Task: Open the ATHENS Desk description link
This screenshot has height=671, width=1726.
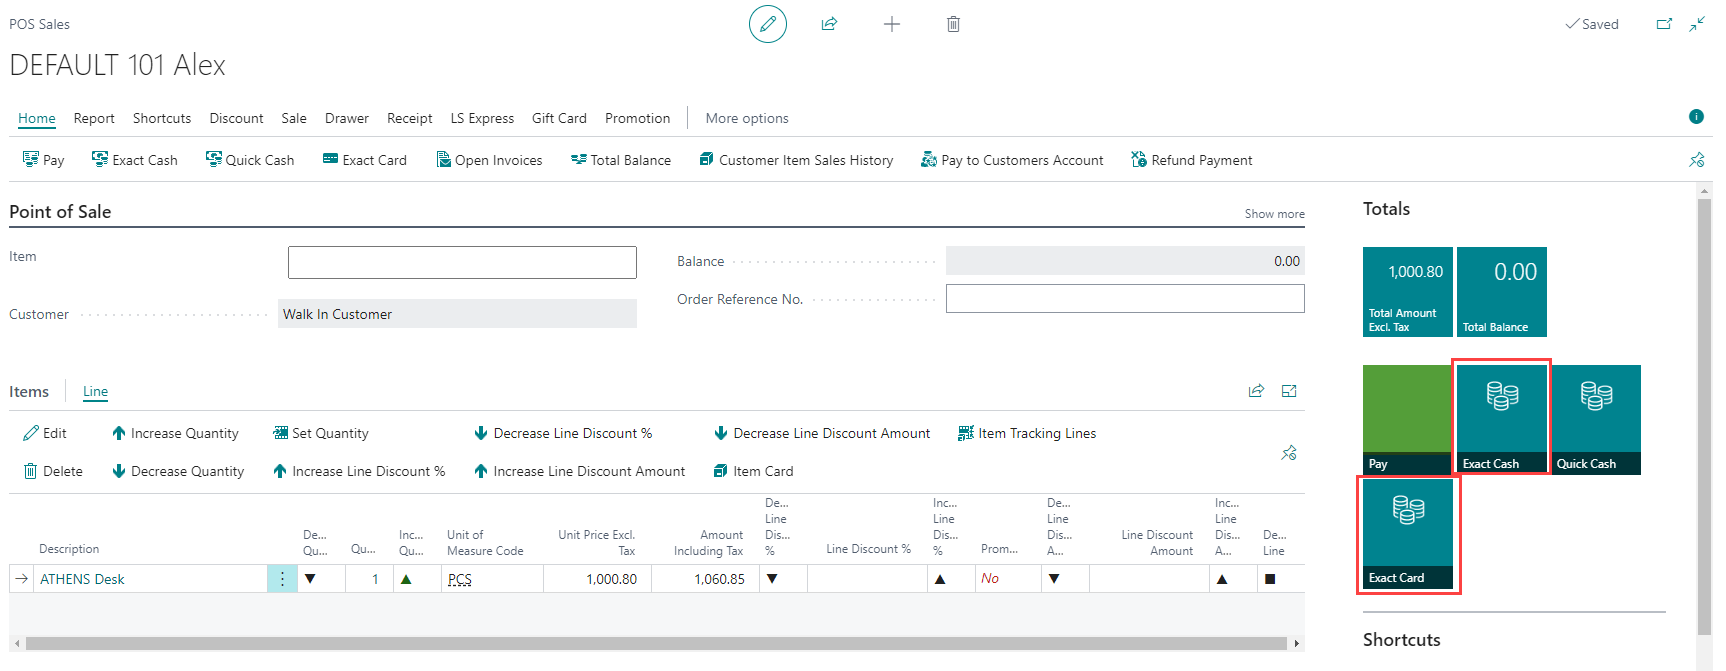Action: coord(82,579)
